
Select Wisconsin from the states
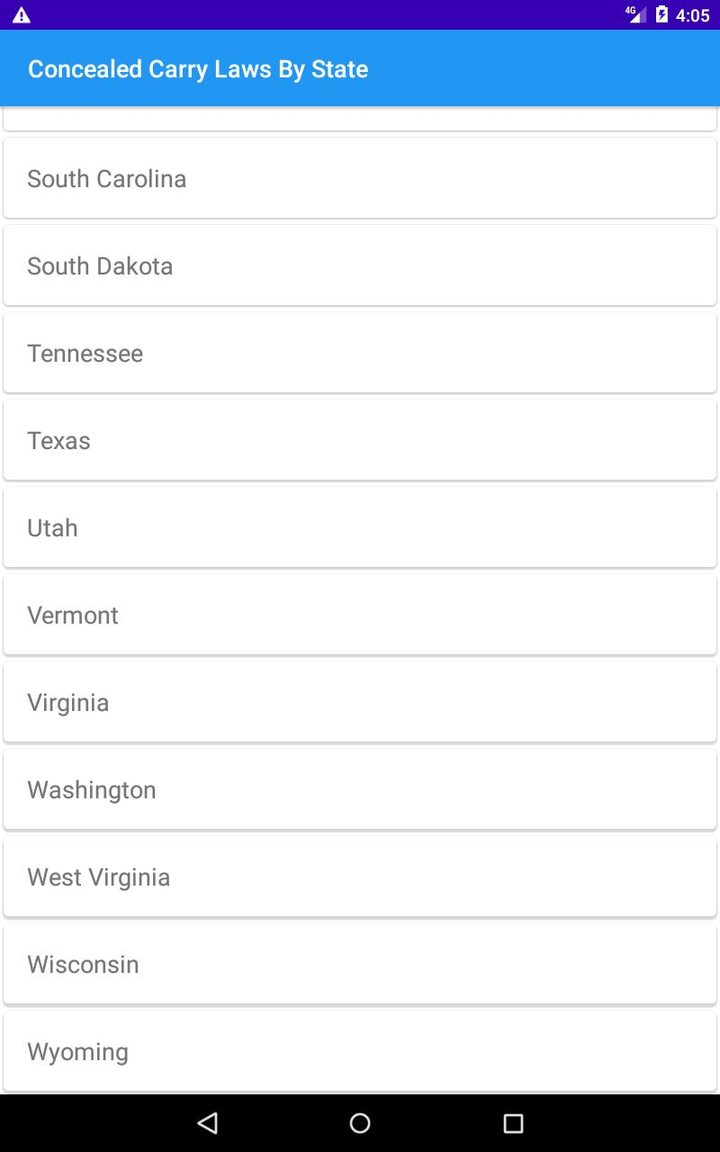tap(360, 964)
